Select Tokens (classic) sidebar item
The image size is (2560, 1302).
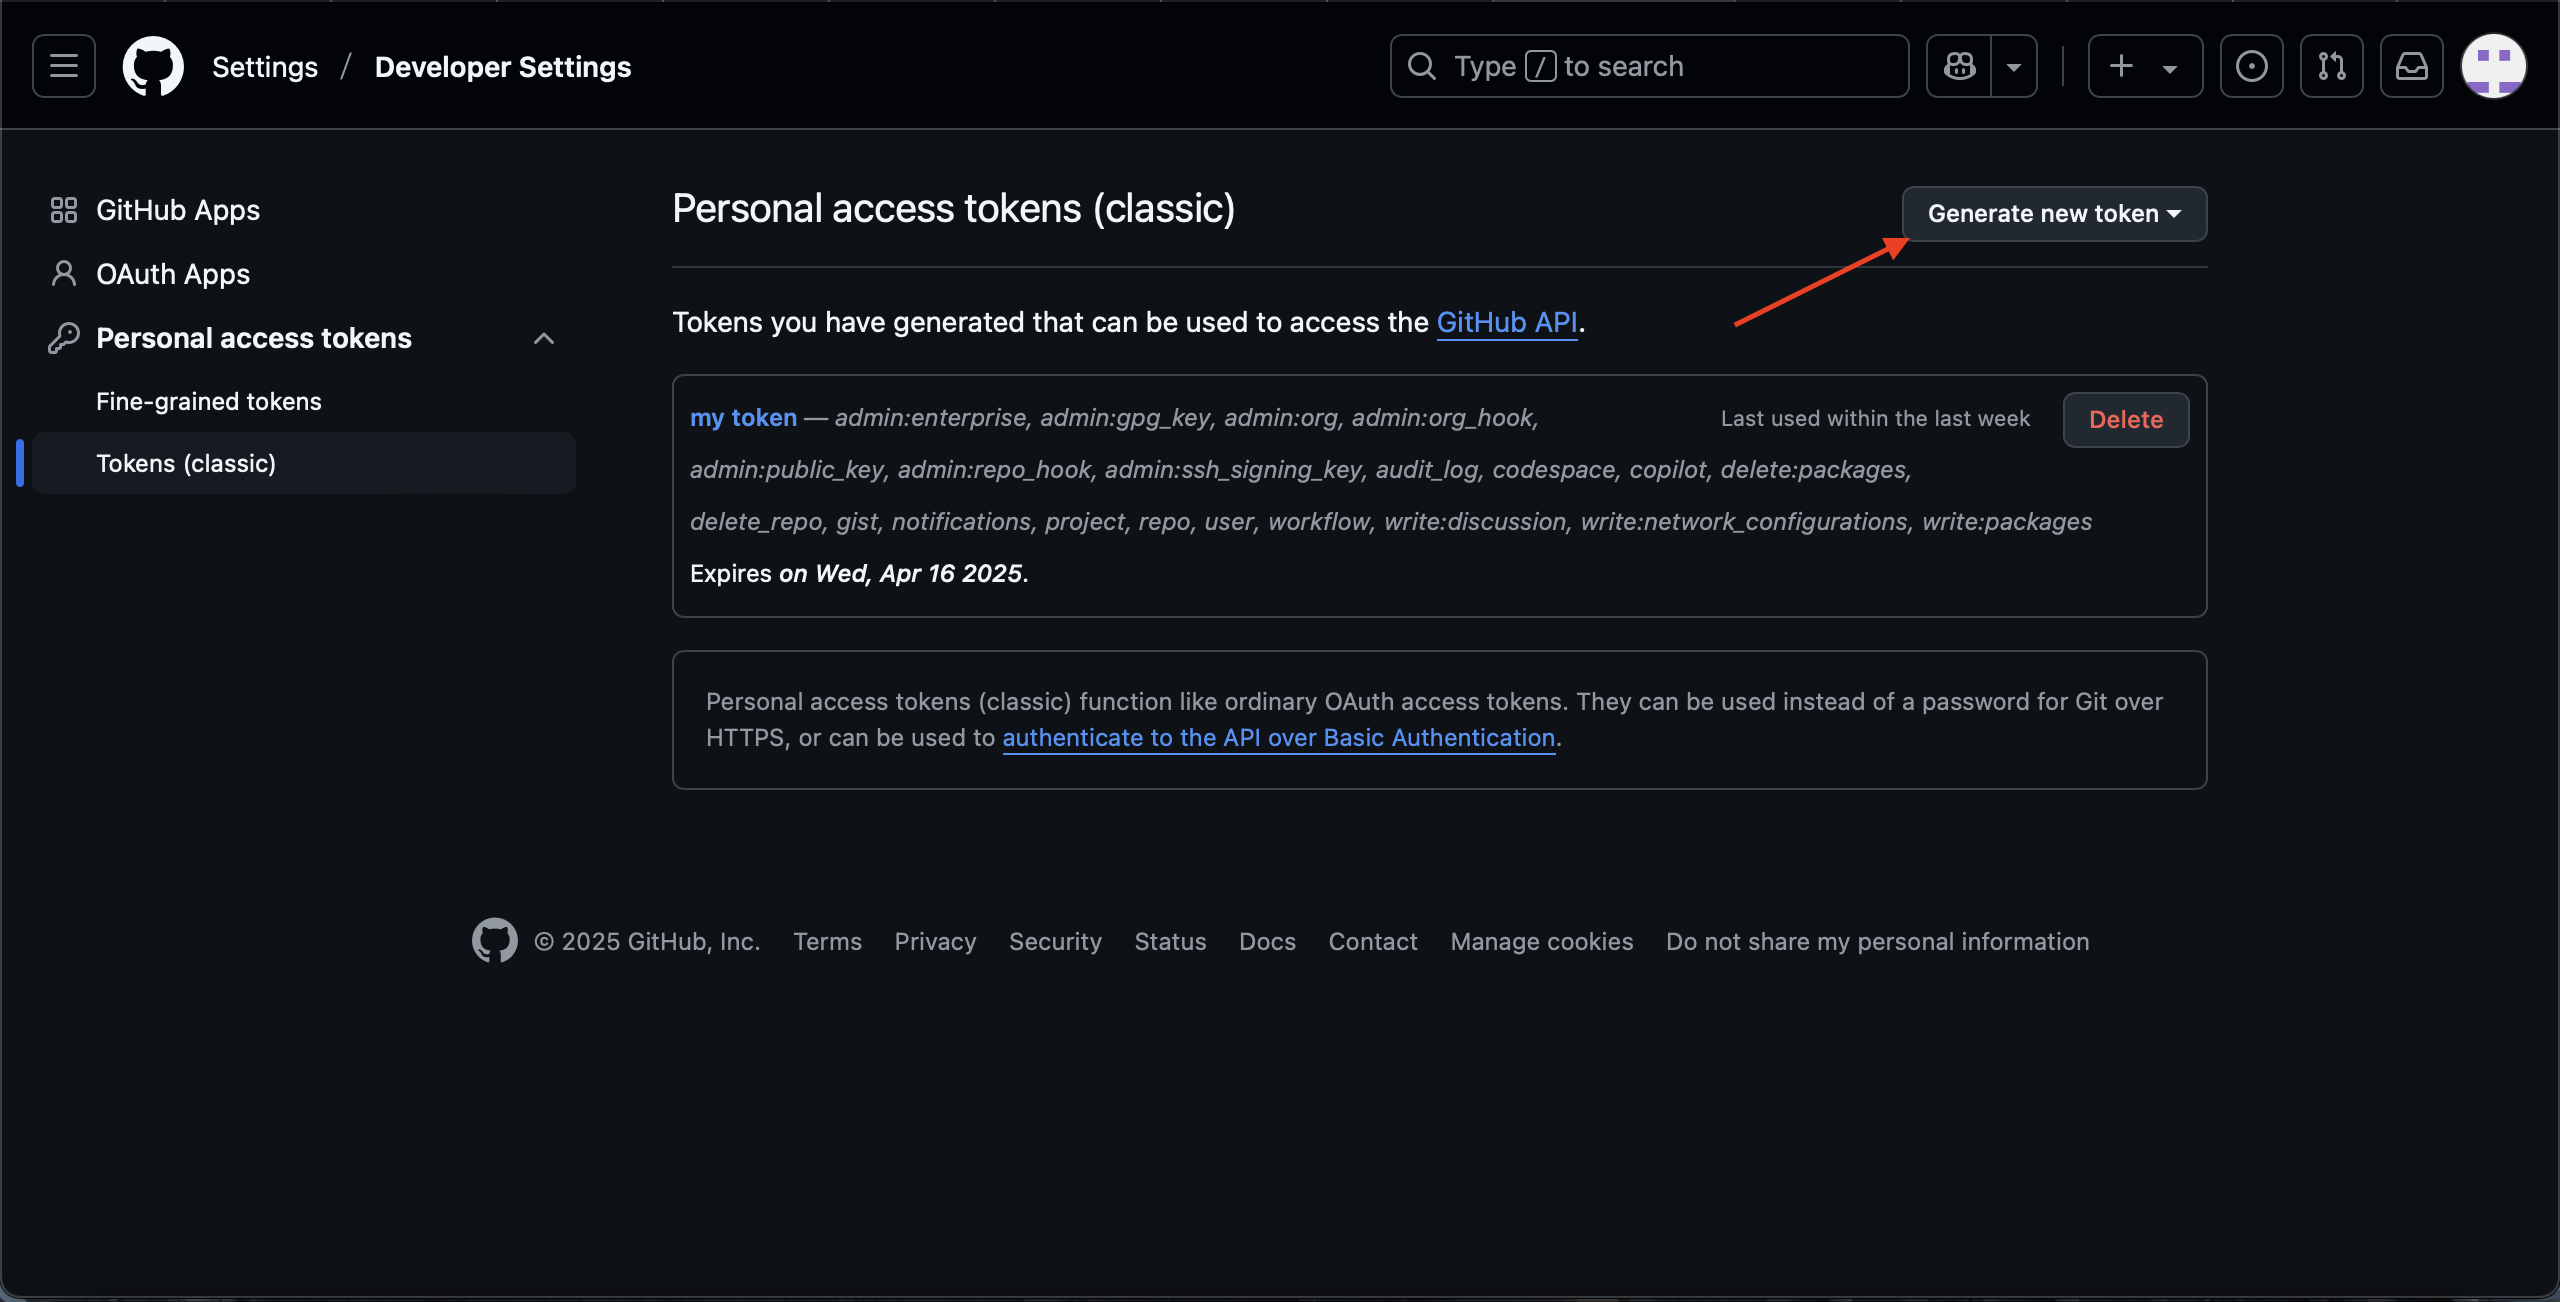(x=304, y=463)
